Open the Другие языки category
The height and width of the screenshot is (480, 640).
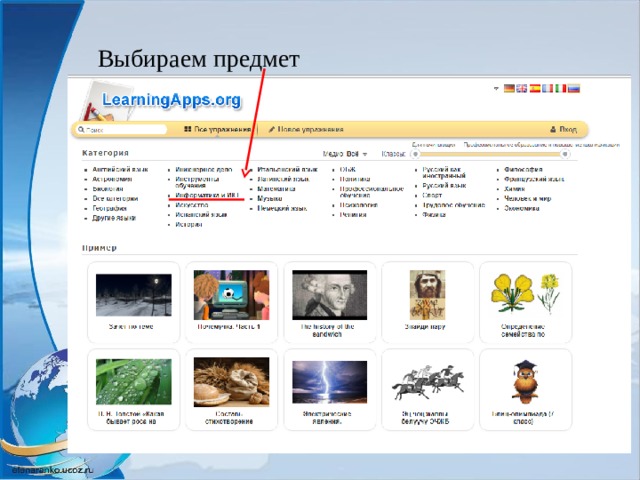pos(114,218)
